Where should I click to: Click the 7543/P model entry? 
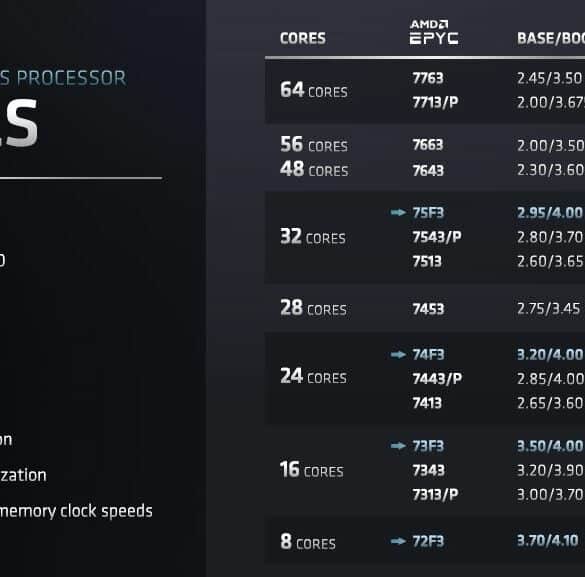click(437, 237)
